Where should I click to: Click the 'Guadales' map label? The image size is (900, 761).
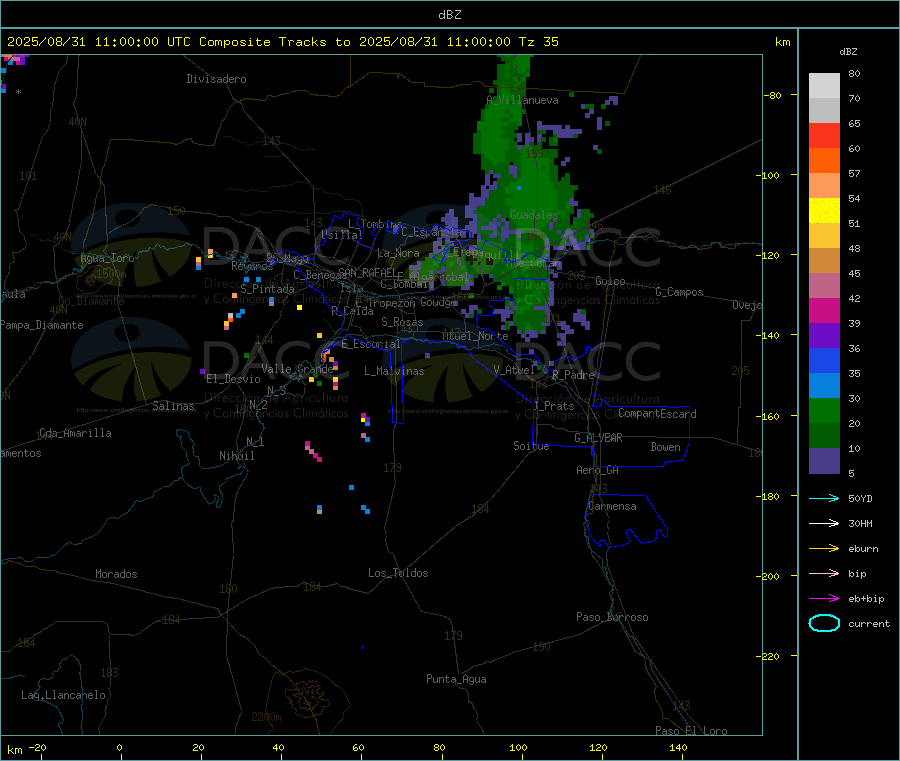click(x=534, y=215)
